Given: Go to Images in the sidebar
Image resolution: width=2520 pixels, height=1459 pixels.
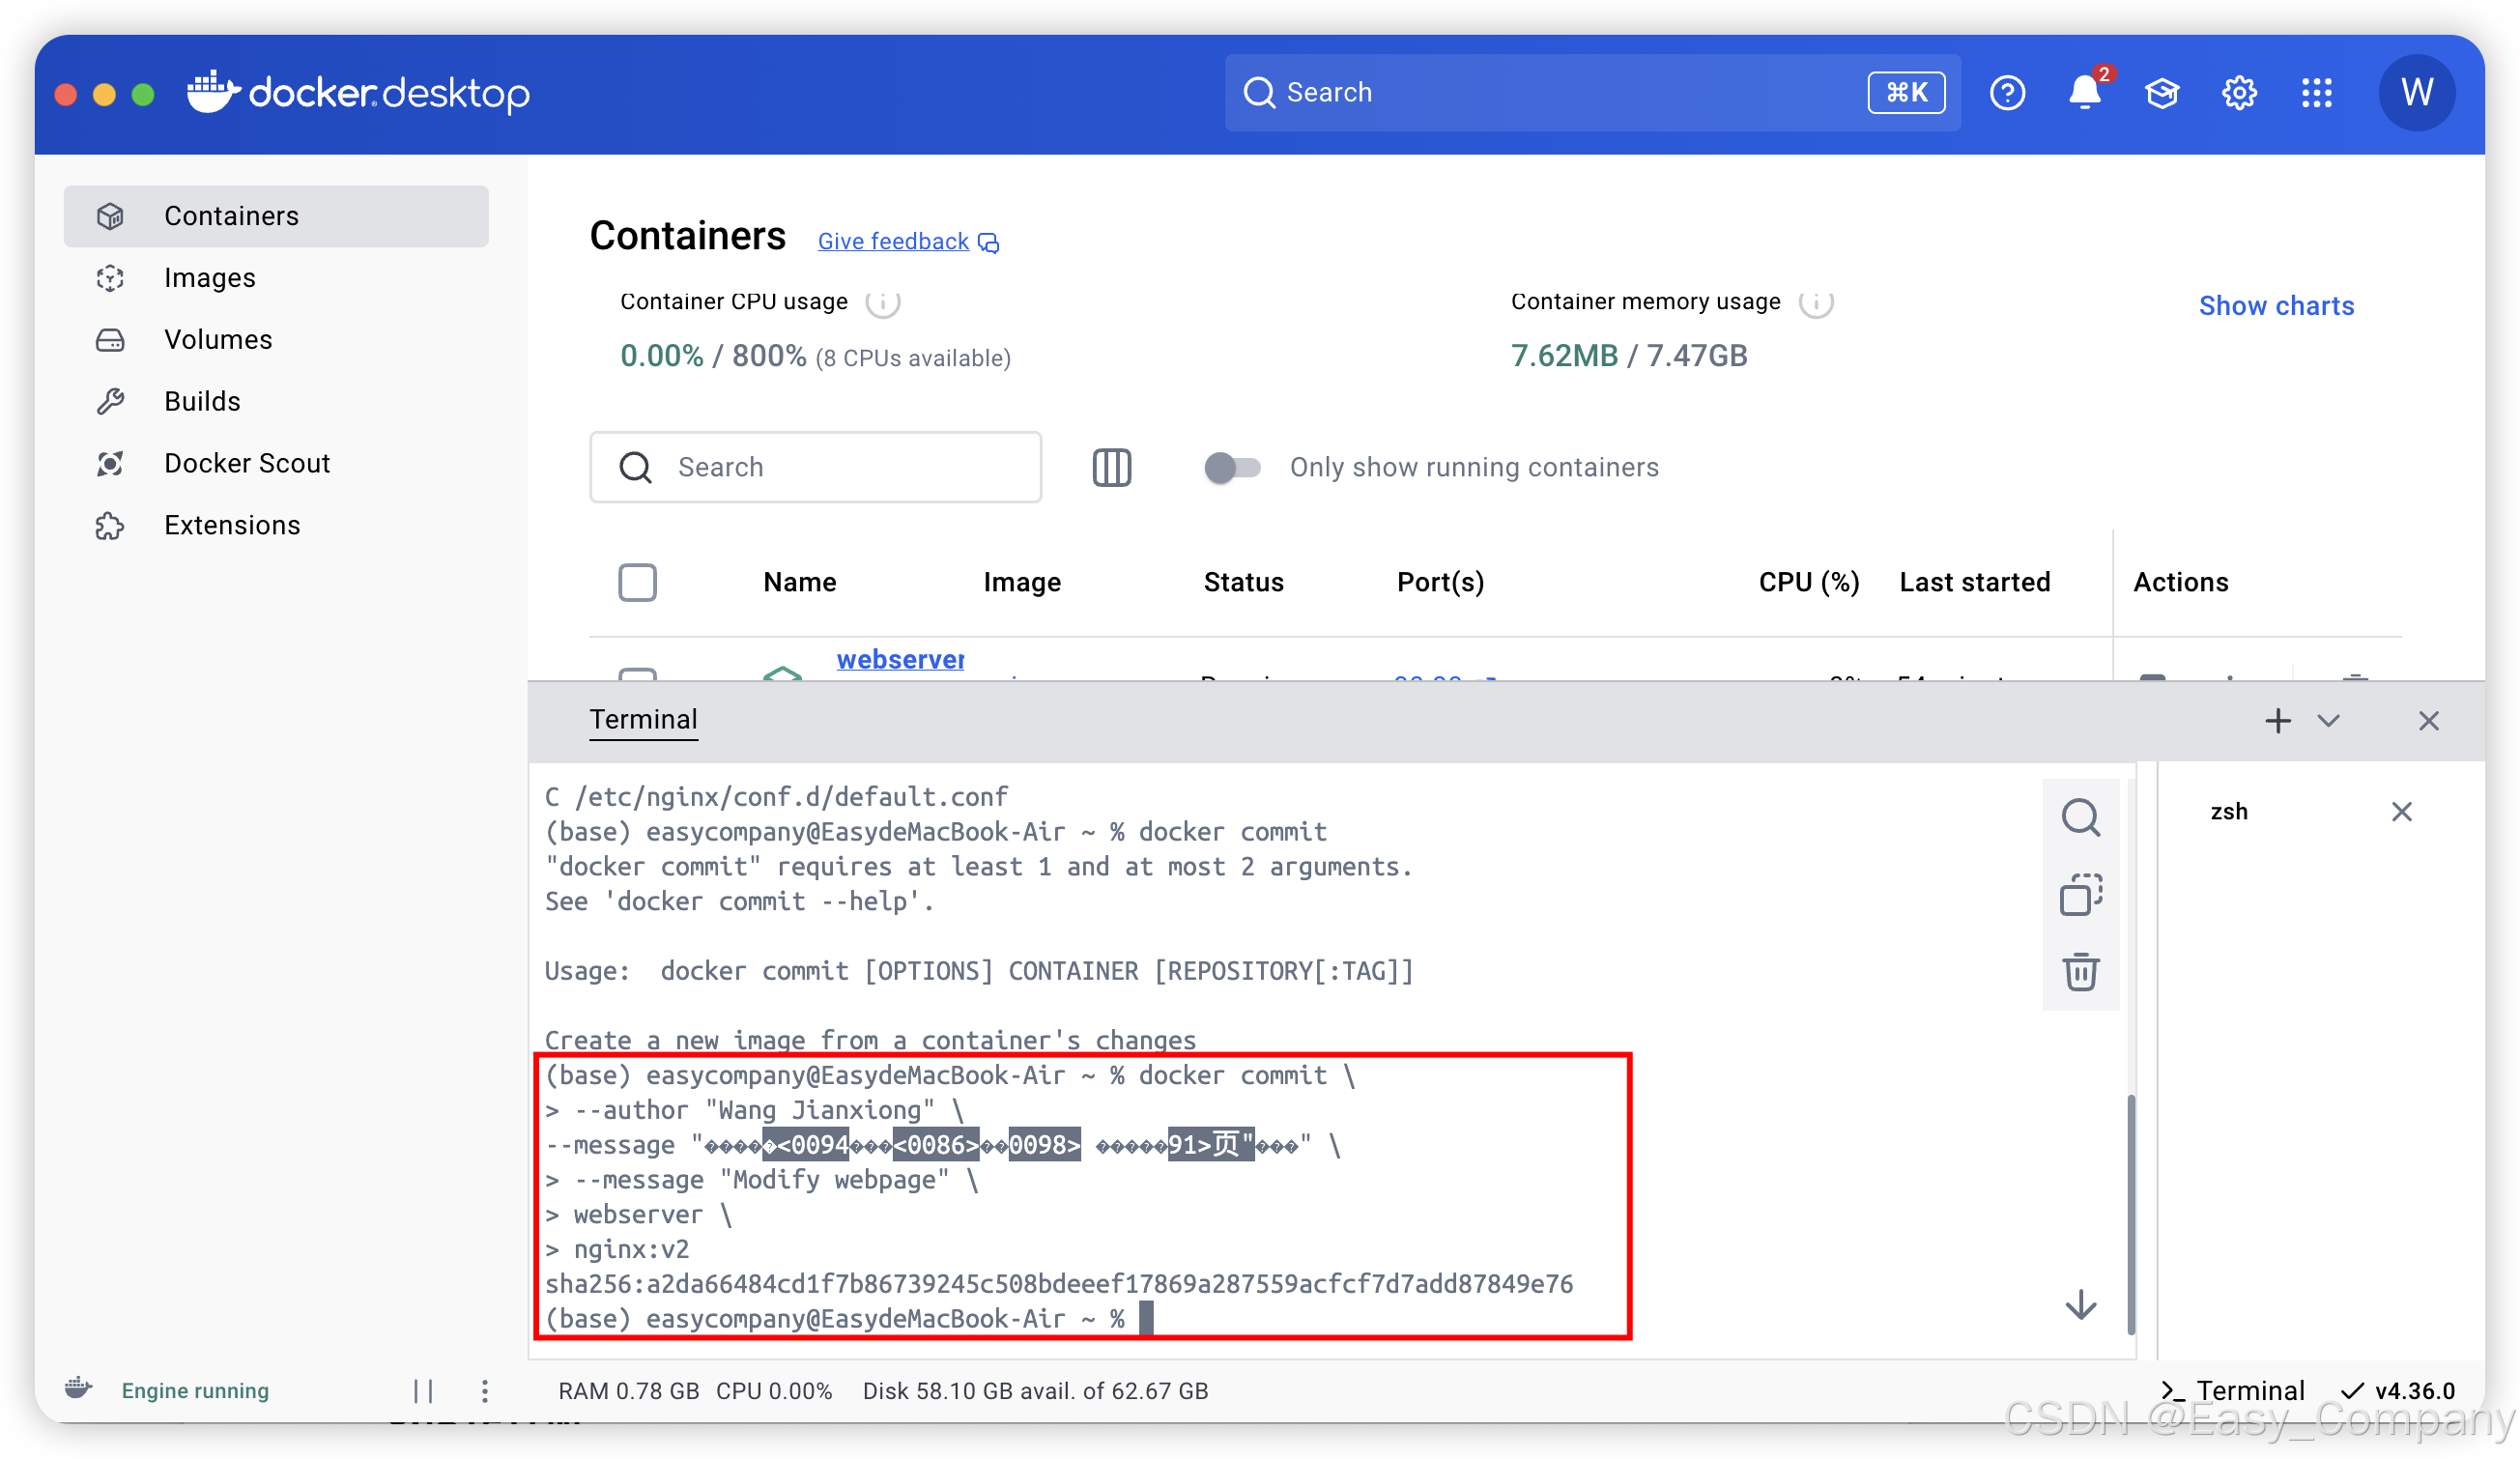Looking at the screenshot, I should (x=209, y=278).
